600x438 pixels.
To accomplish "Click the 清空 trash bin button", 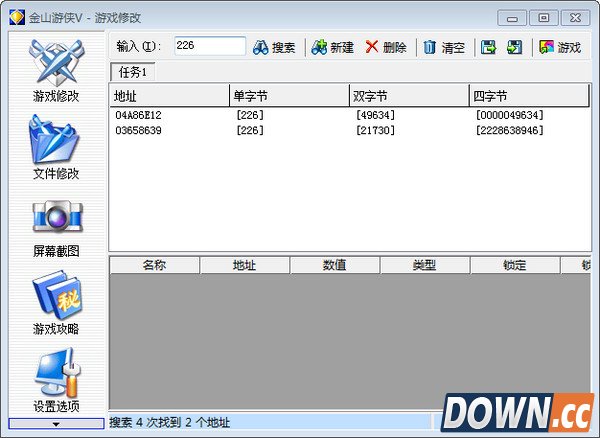I will (444, 47).
